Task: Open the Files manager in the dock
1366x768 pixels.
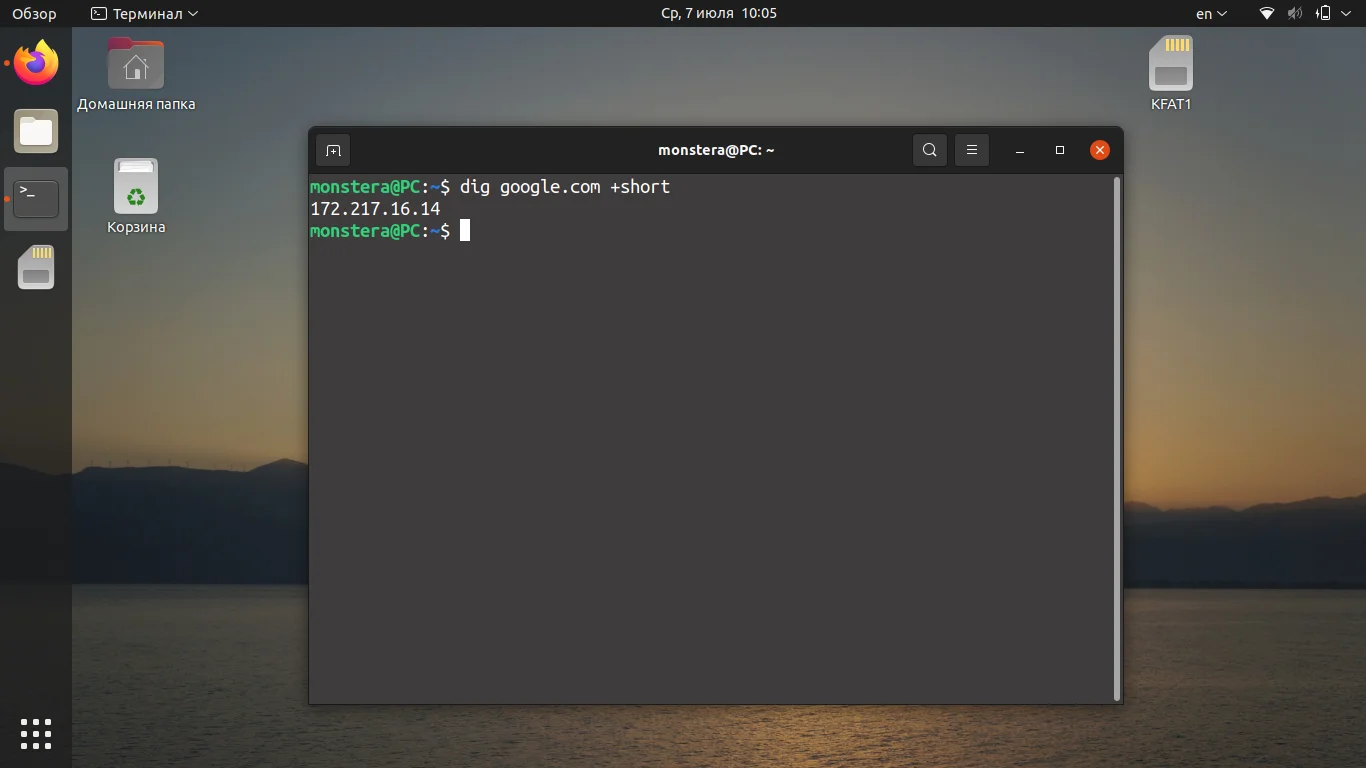Action: tap(36, 131)
